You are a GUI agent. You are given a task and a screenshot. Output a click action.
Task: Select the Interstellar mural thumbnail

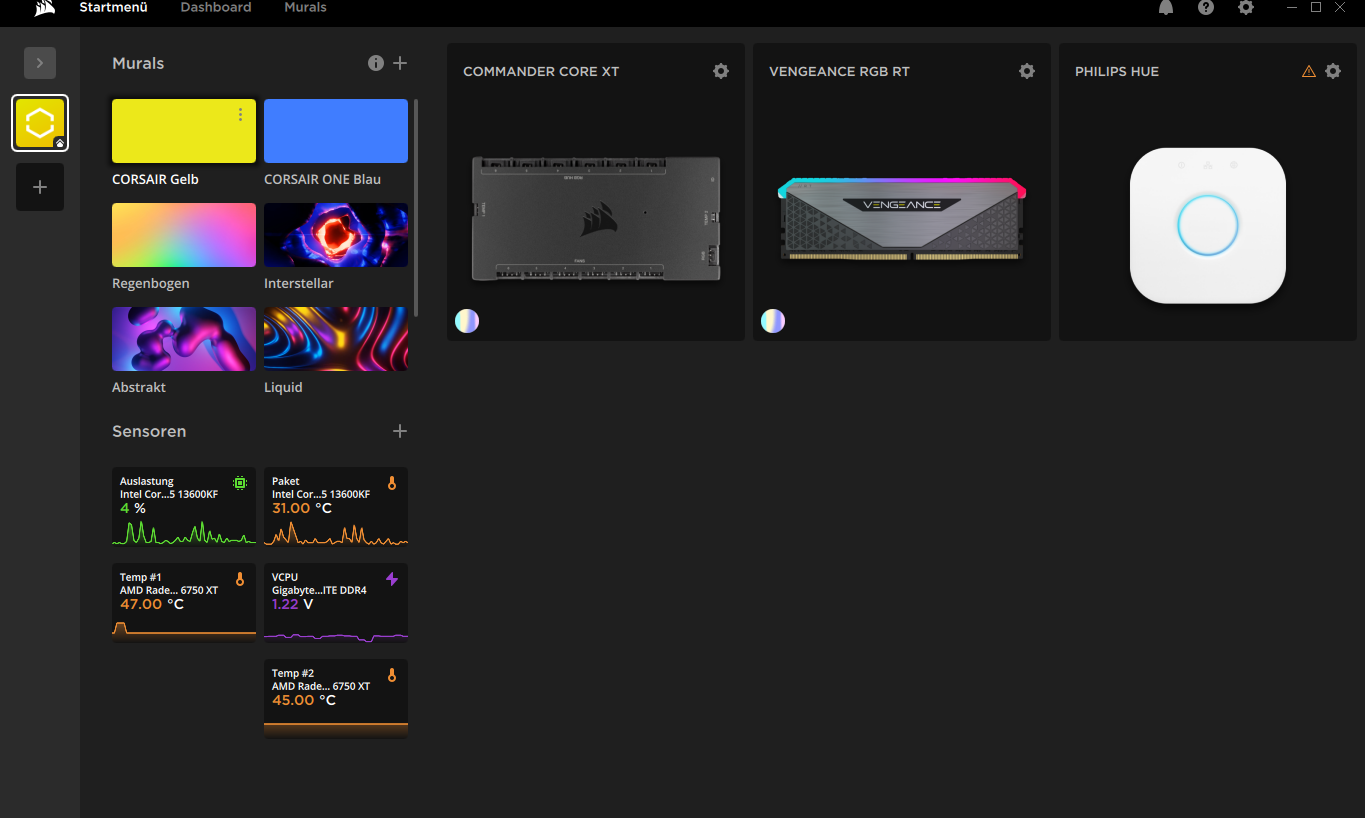pyautogui.click(x=336, y=235)
